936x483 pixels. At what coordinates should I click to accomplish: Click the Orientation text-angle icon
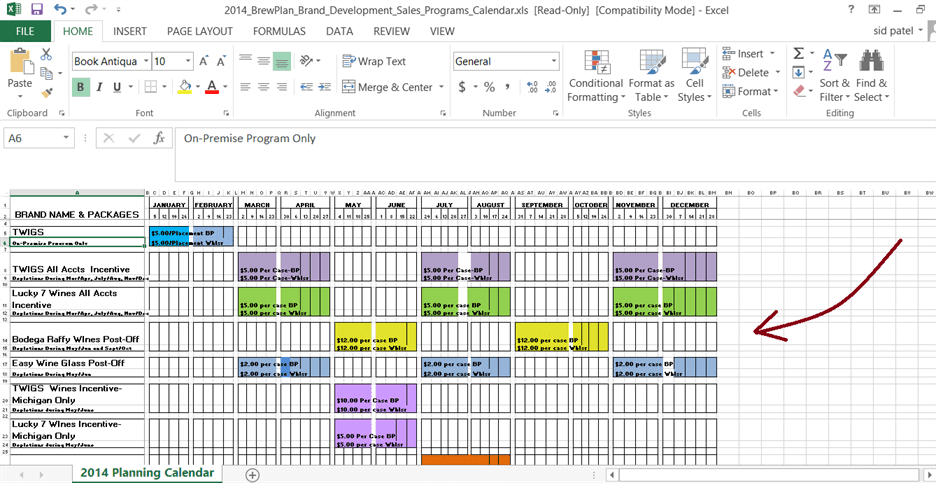(307, 60)
